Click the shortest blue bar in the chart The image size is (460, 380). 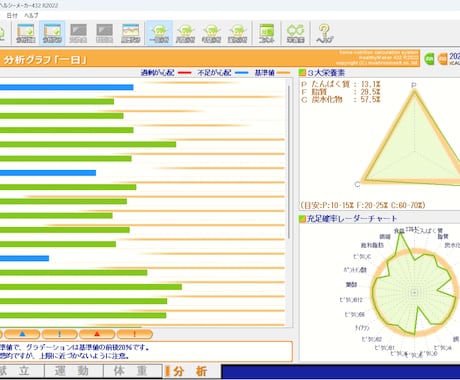(x=24, y=258)
